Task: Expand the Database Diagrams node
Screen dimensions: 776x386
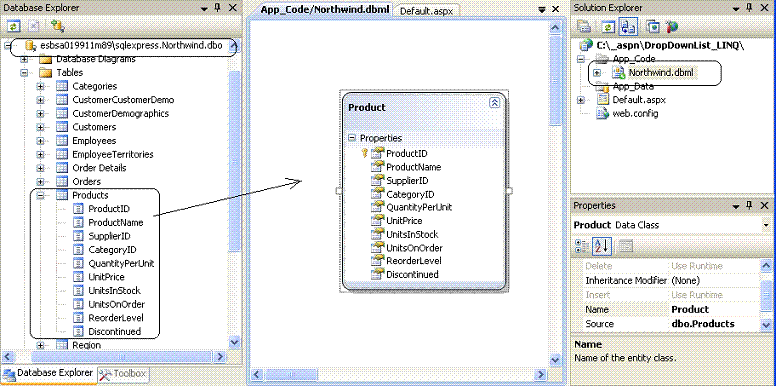Action: [24, 59]
